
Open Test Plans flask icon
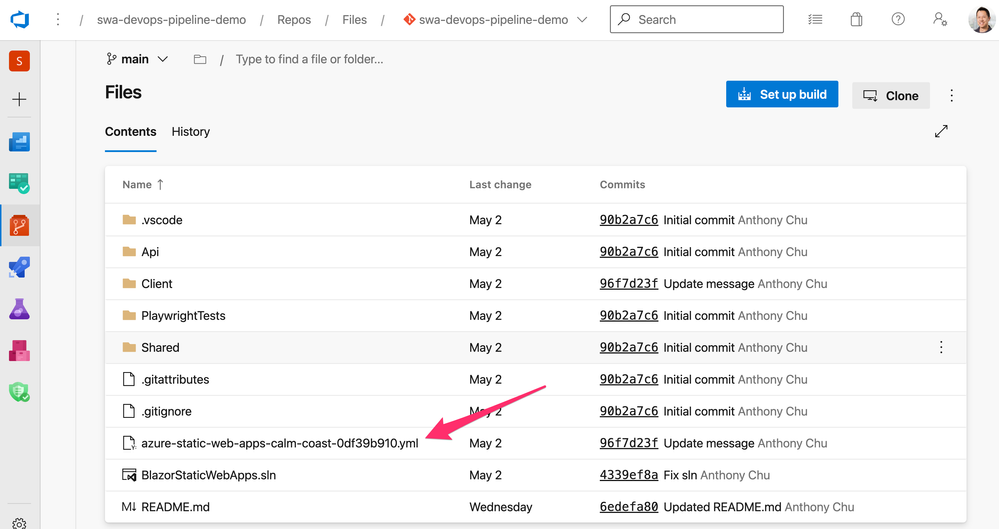pyautogui.click(x=19, y=309)
